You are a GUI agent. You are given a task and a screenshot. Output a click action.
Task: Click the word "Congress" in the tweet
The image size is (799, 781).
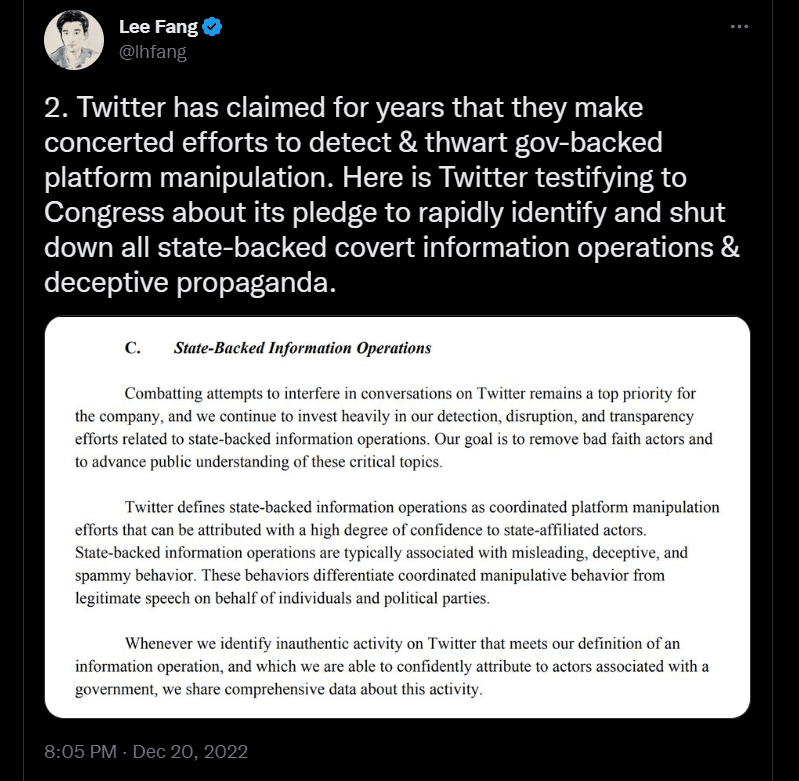tap(110, 213)
